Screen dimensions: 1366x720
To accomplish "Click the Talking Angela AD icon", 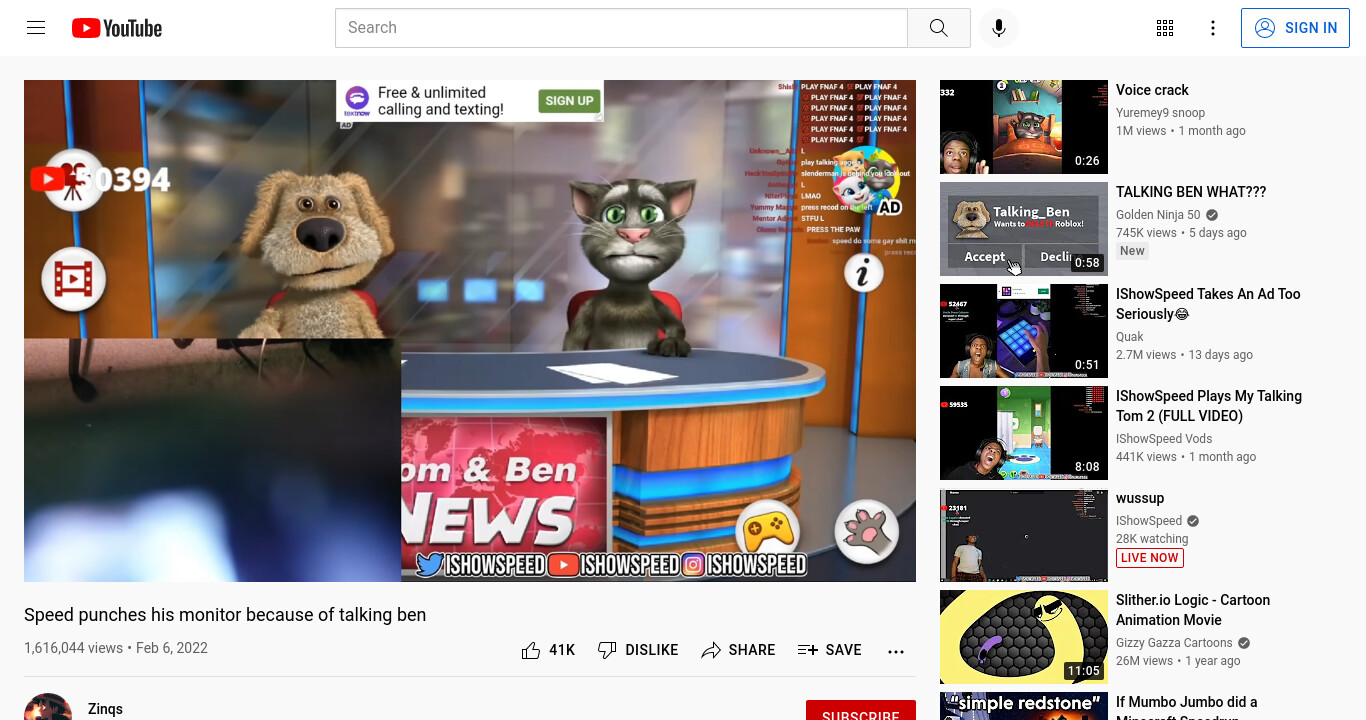I will click(867, 182).
